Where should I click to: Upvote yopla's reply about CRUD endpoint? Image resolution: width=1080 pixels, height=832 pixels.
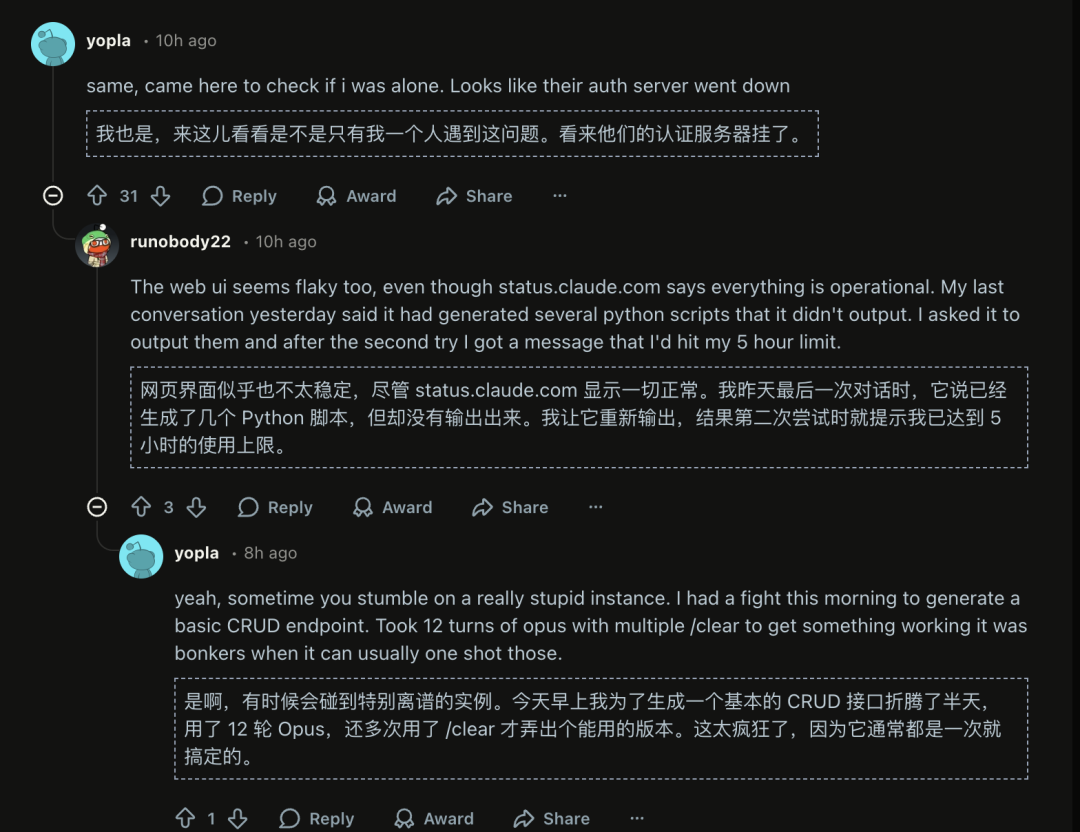click(x=185, y=818)
